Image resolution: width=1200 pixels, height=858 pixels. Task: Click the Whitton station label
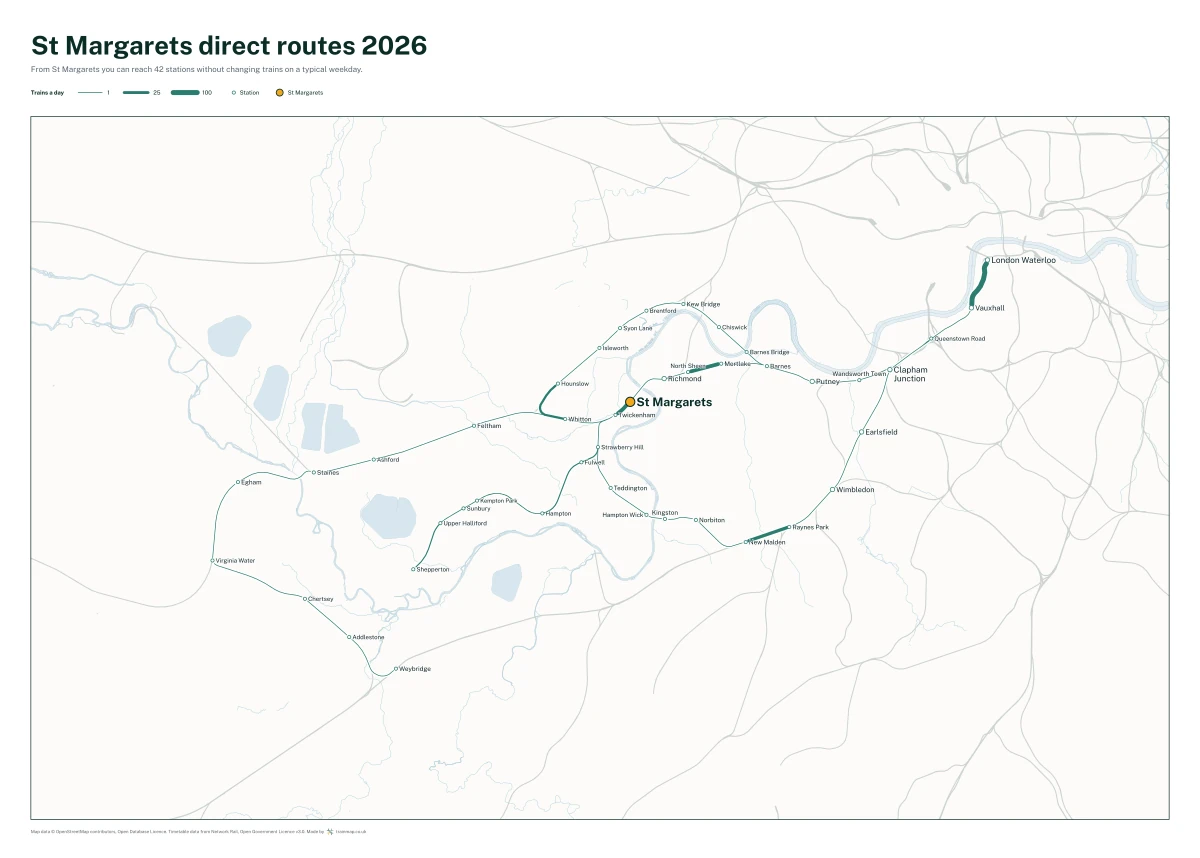[579, 419]
